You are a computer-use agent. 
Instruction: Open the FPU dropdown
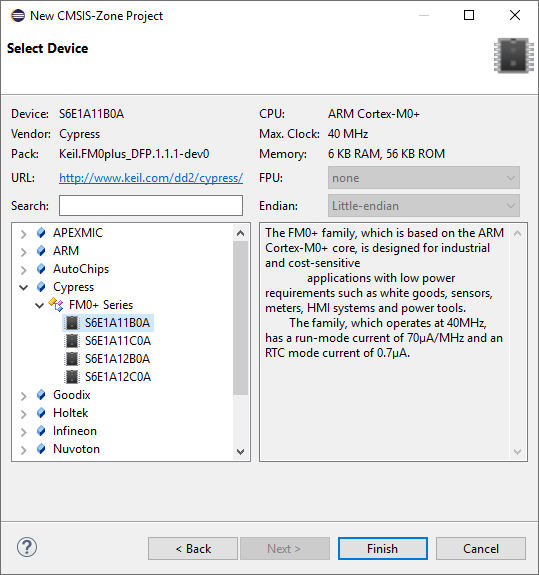point(424,178)
